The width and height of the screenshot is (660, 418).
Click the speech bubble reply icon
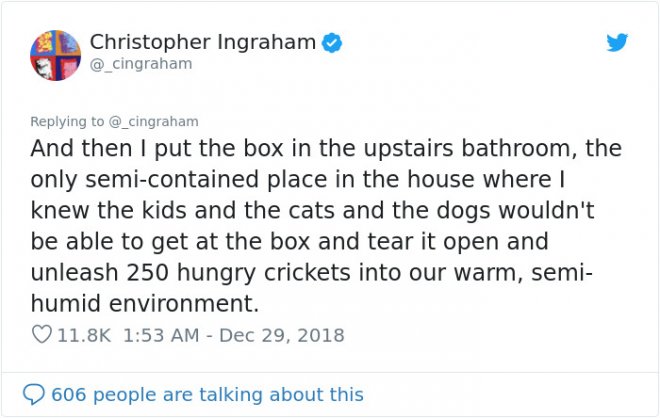pyautogui.click(x=34, y=394)
